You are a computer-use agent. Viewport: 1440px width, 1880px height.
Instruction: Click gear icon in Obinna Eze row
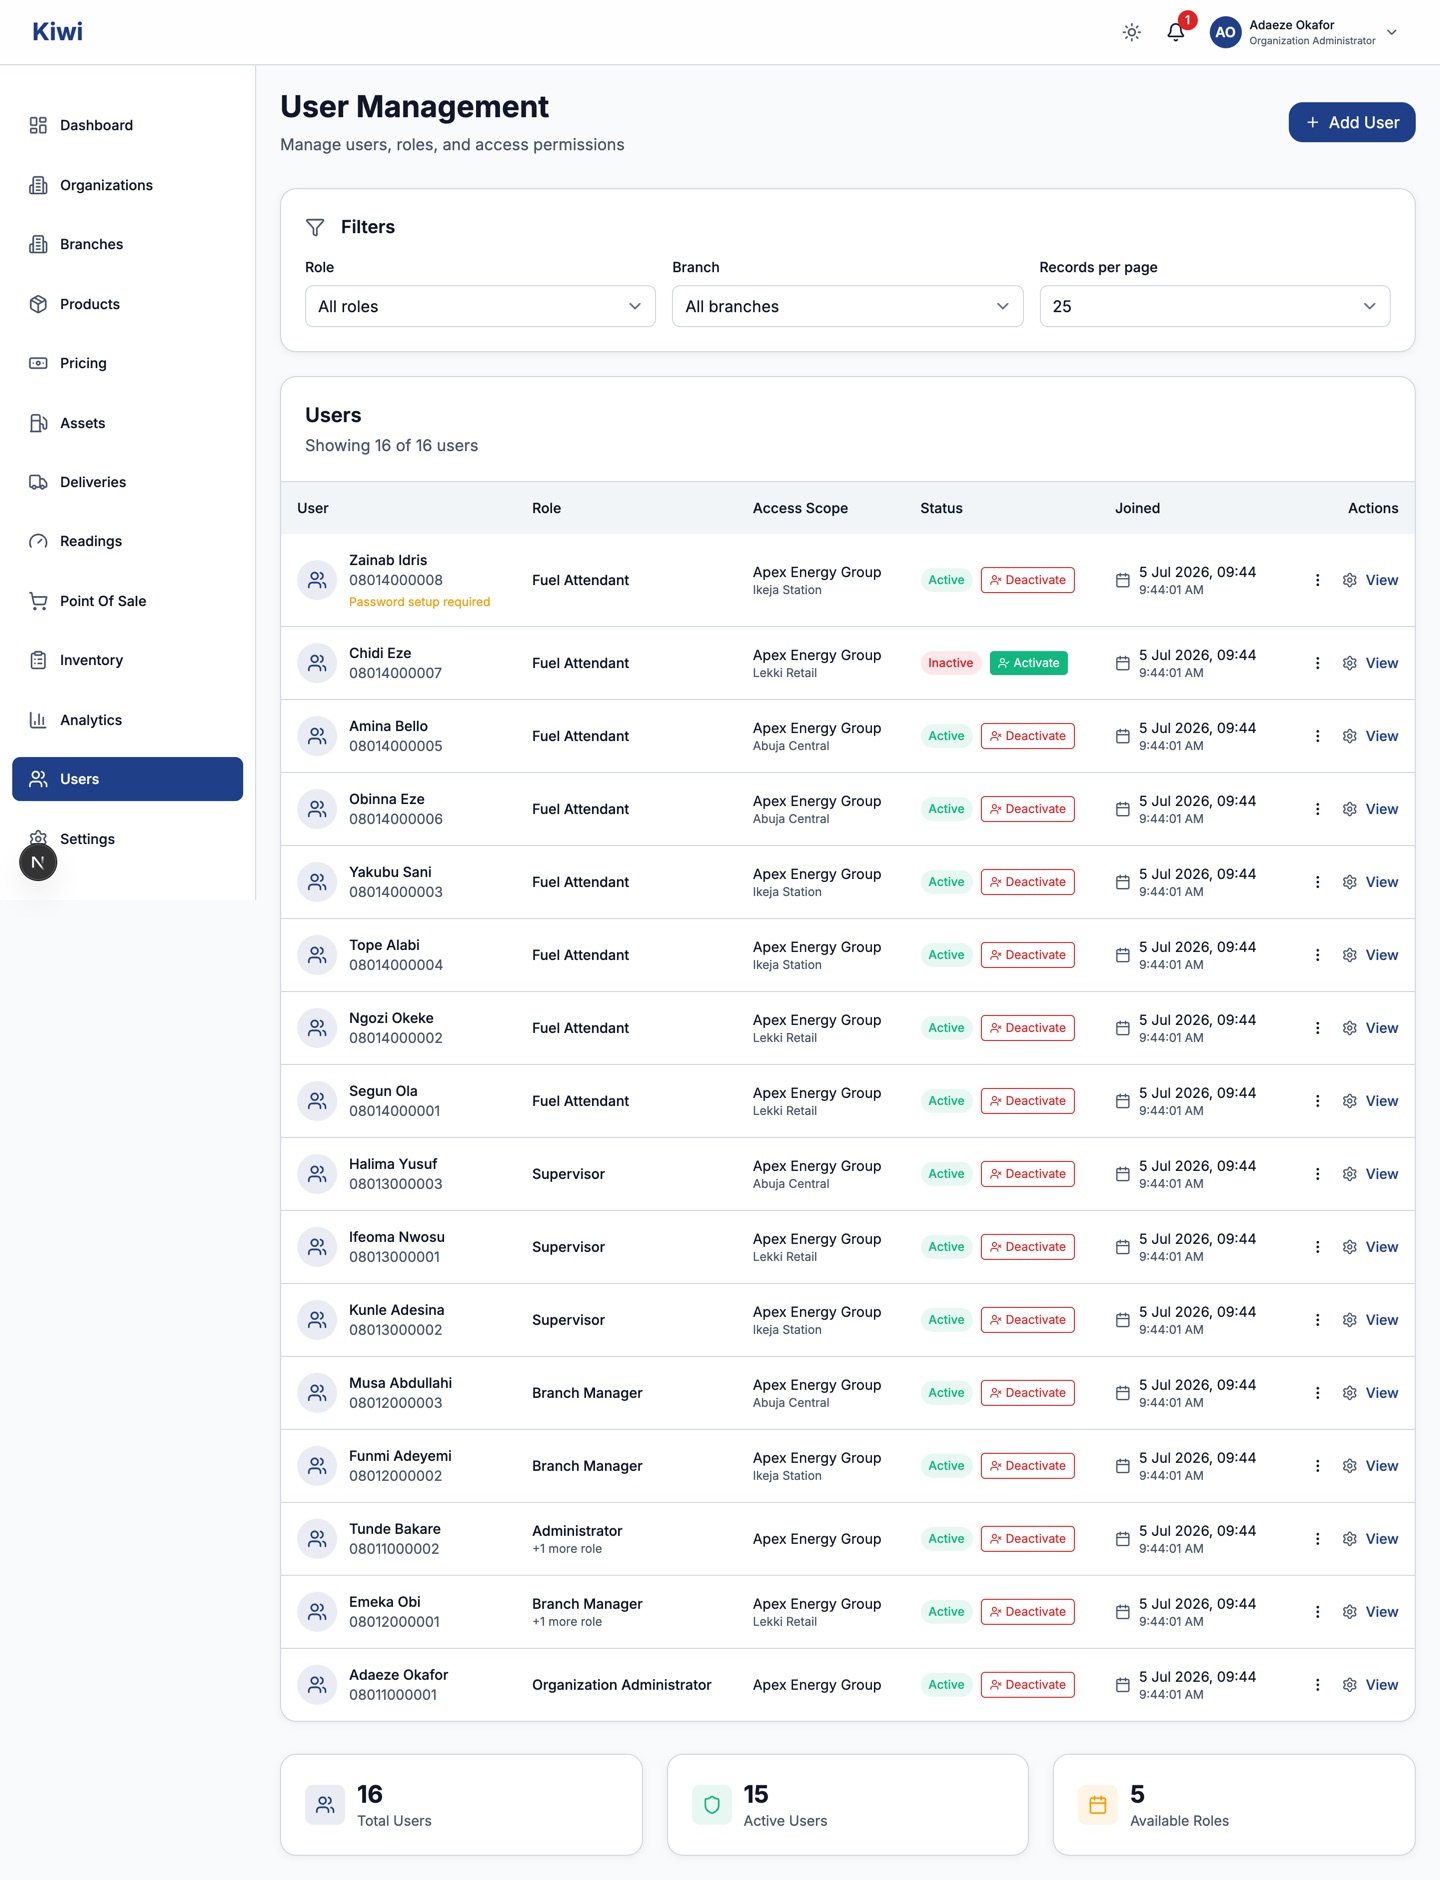click(1349, 809)
